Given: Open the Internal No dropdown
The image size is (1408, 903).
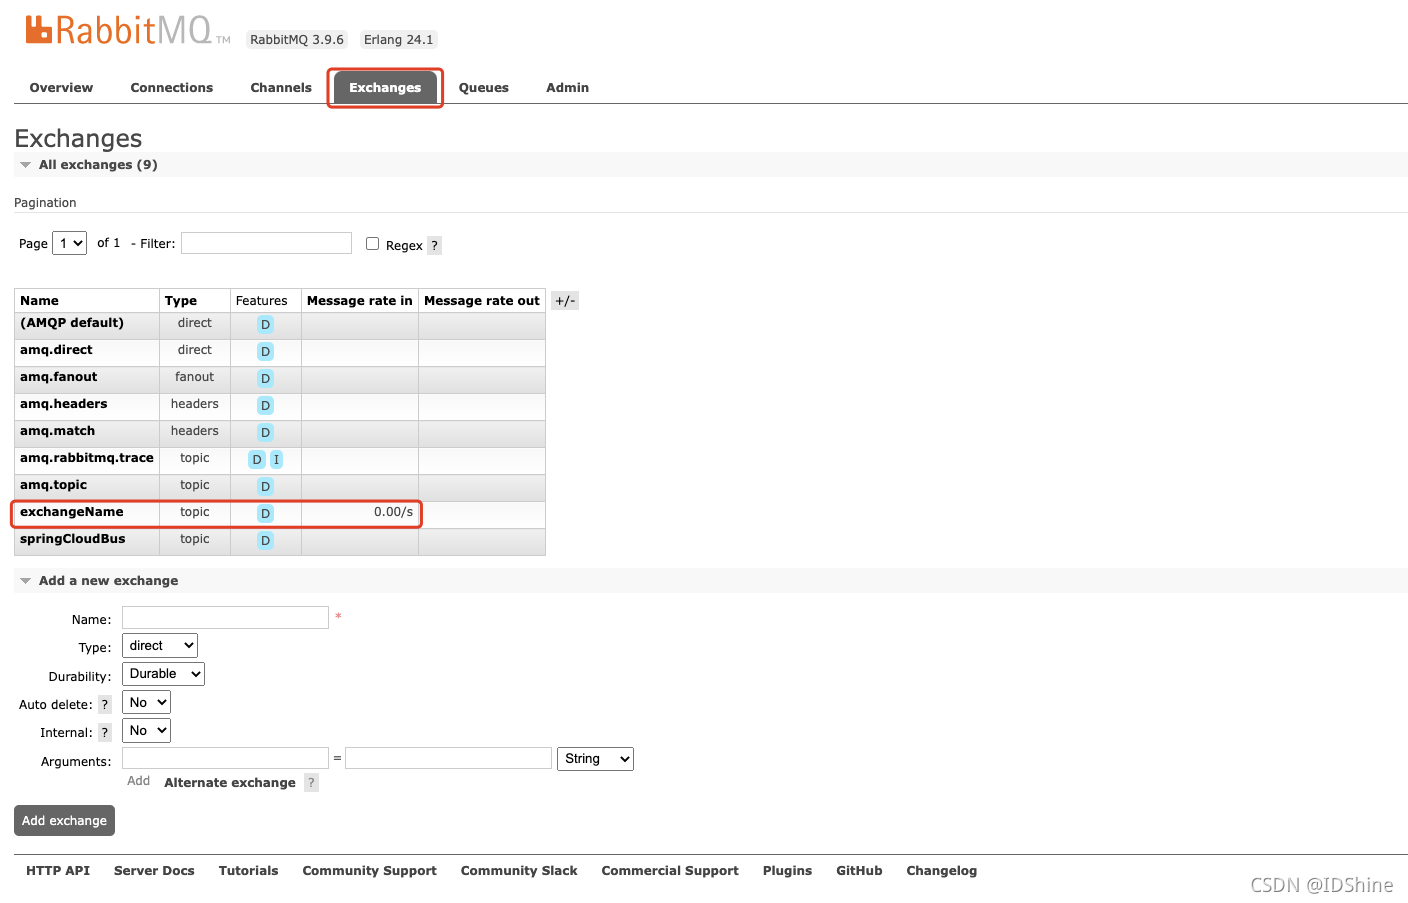Looking at the screenshot, I should 146,730.
